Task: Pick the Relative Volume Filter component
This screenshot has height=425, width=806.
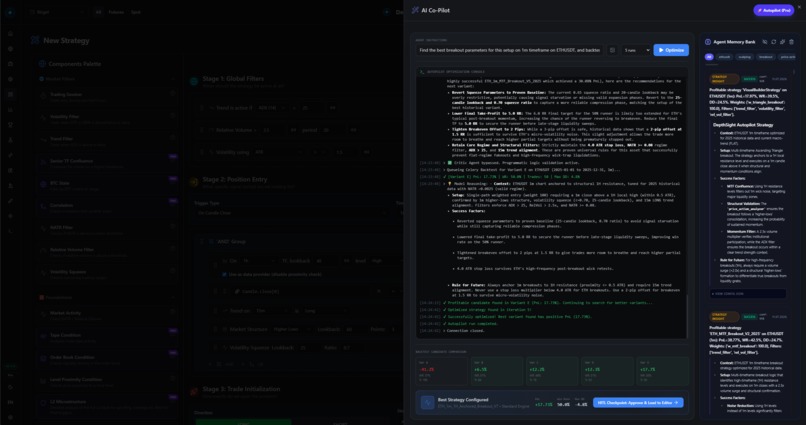Action: point(107,252)
